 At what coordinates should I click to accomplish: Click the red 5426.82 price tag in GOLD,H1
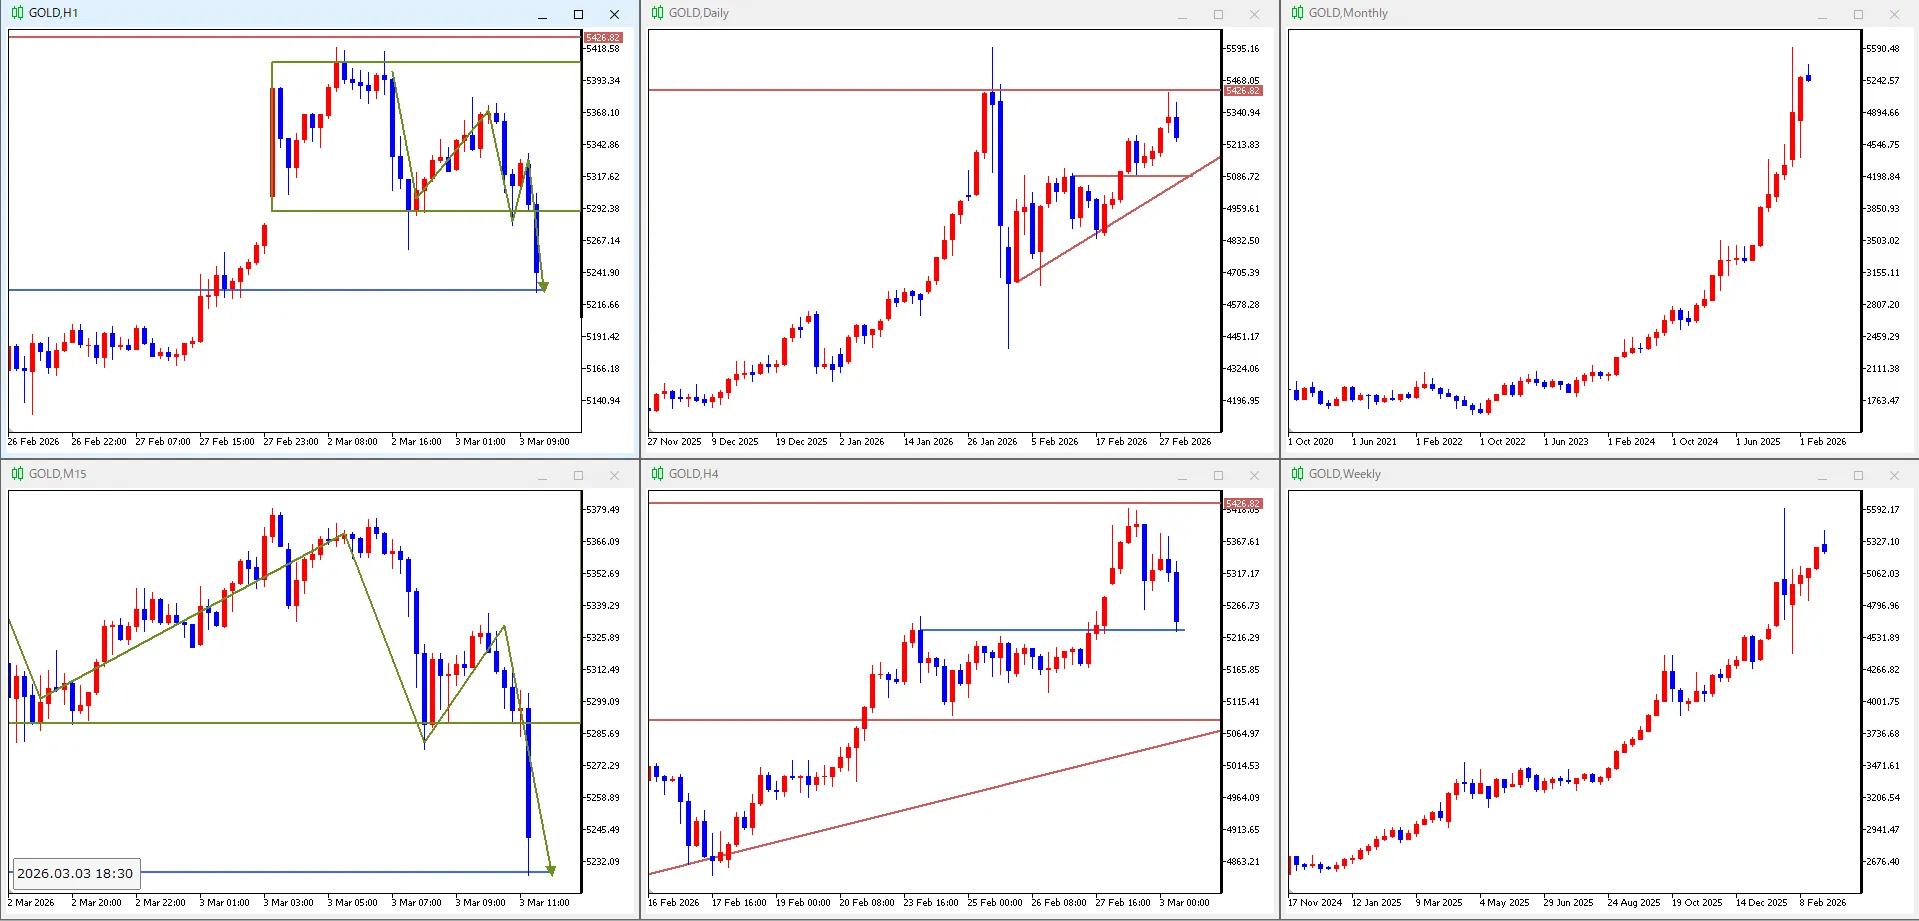603,37
